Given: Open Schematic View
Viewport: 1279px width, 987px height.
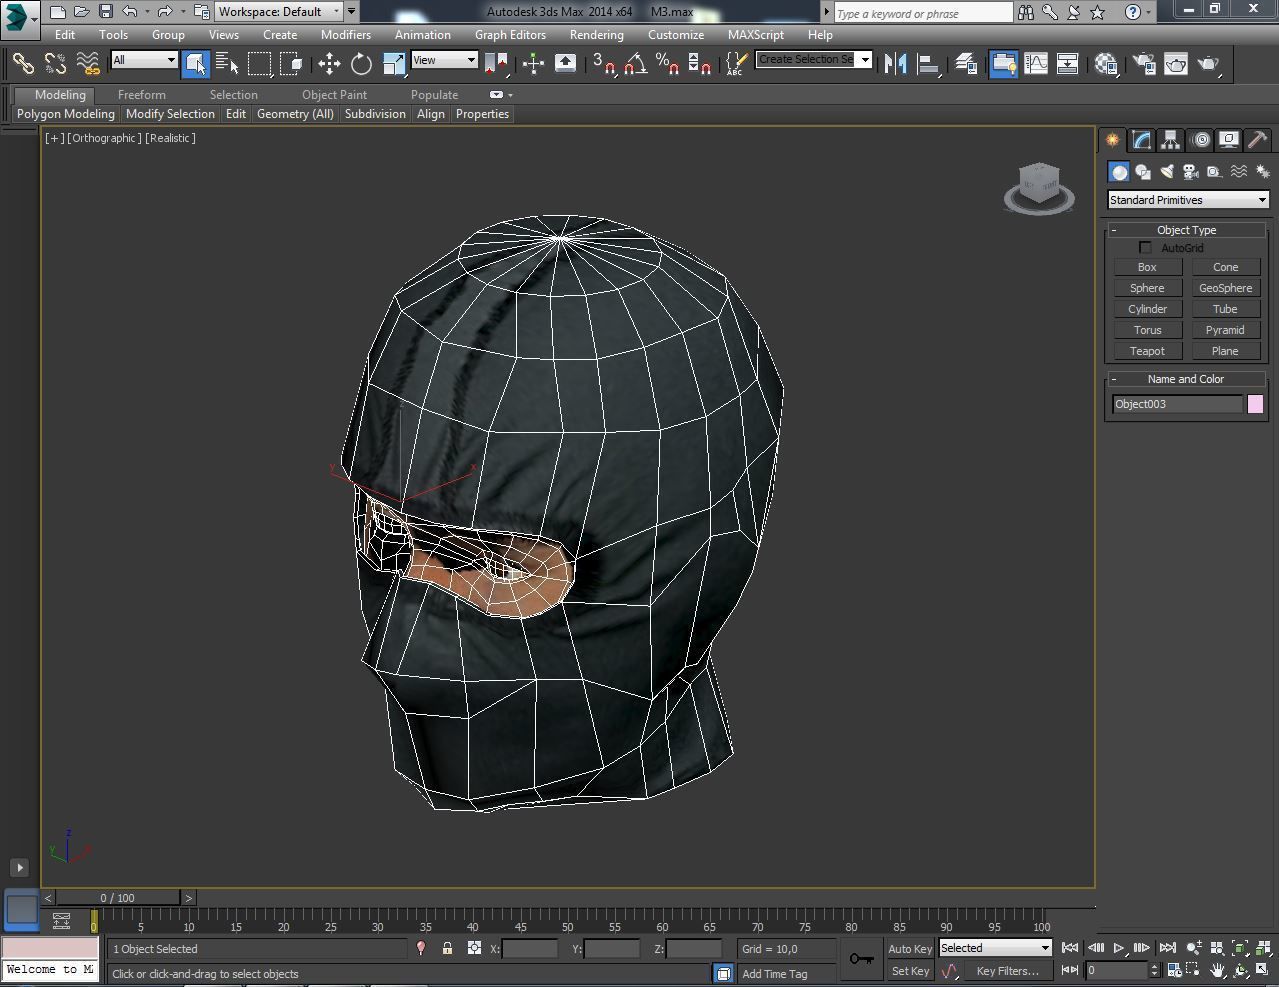Looking at the screenshot, I should tap(1068, 64).
